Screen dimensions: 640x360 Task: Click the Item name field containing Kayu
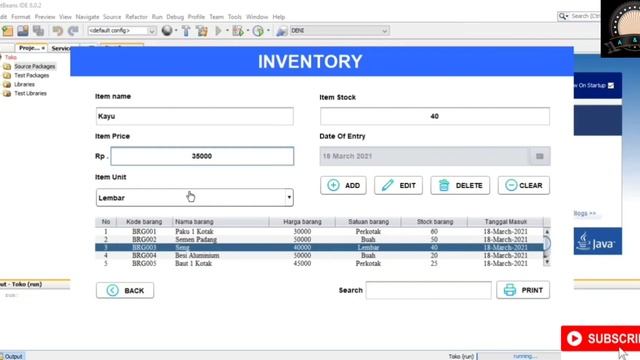pyautogui.click(x=195, y=116)
